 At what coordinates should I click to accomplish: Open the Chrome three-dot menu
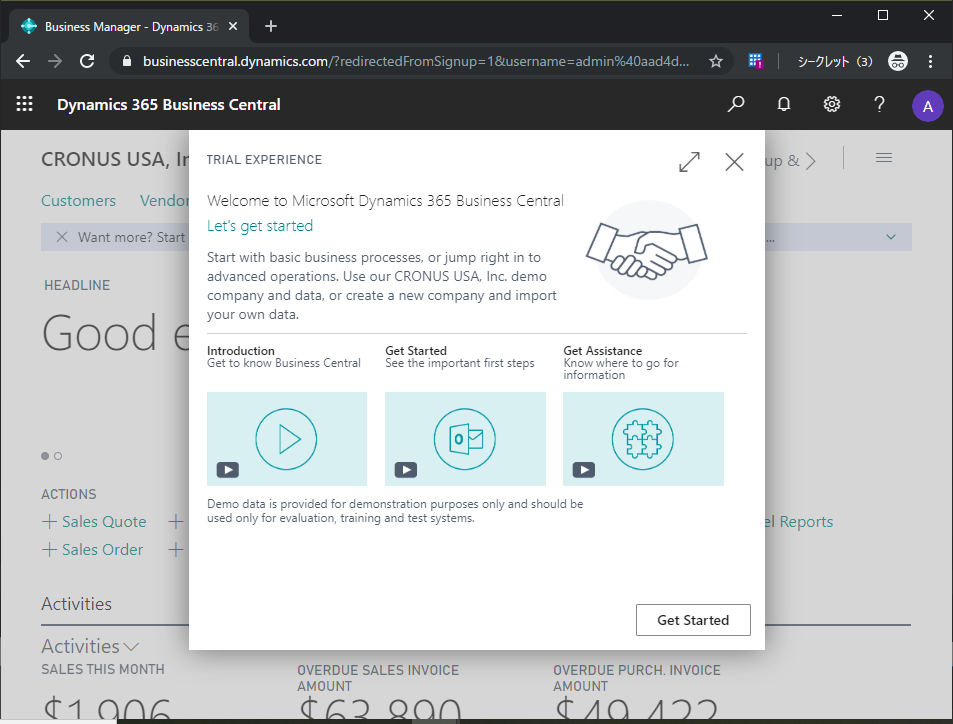[930, 61]
